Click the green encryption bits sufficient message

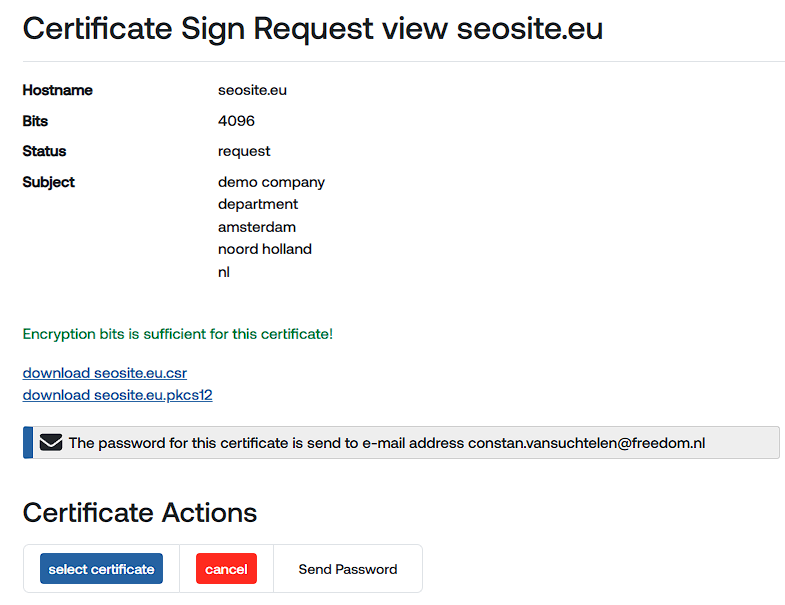click(177, 334)
